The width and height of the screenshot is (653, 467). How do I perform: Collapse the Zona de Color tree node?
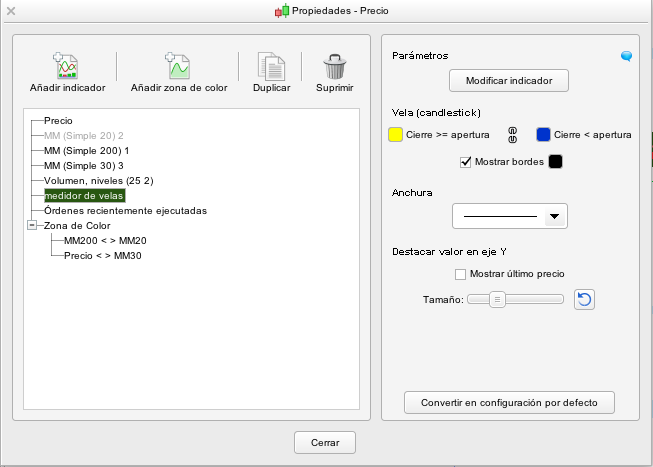(x=32, y=225)
